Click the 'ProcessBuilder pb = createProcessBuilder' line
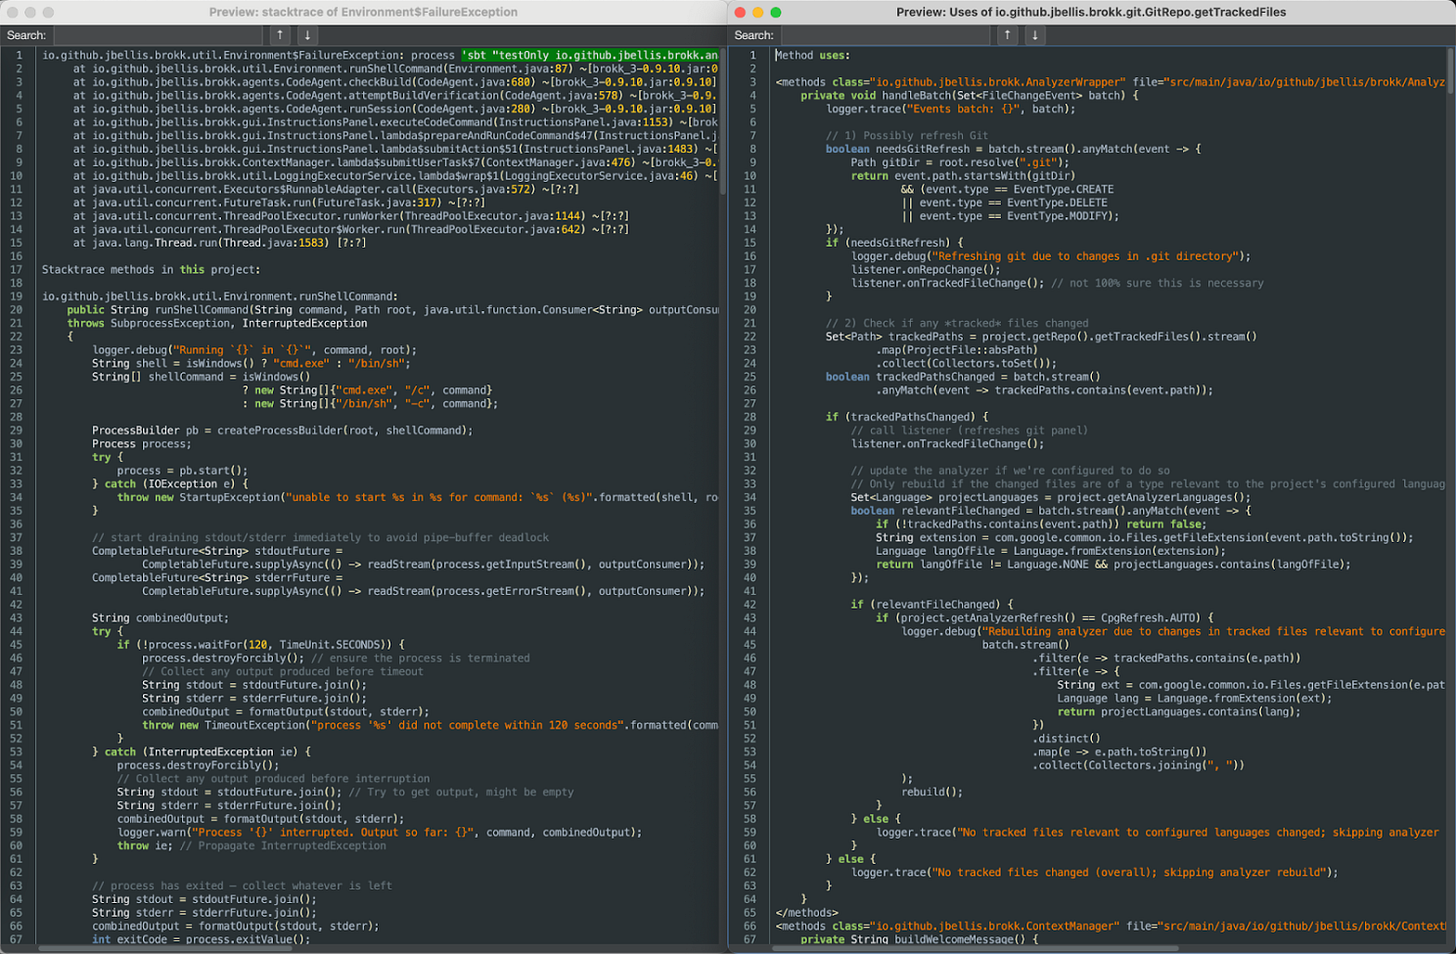Image resolution: width=1456 pixels, height=954 pixels. pyautogui.click(x=282, y=430)
